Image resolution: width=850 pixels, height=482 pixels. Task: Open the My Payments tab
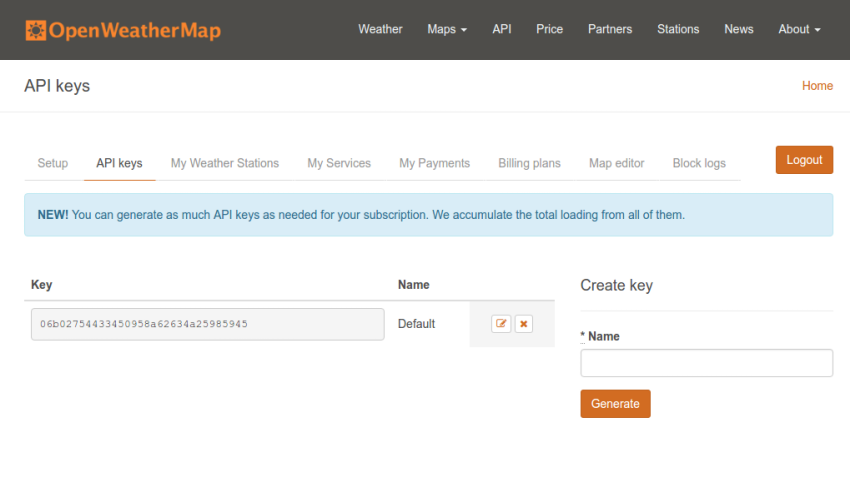[434, 163]
